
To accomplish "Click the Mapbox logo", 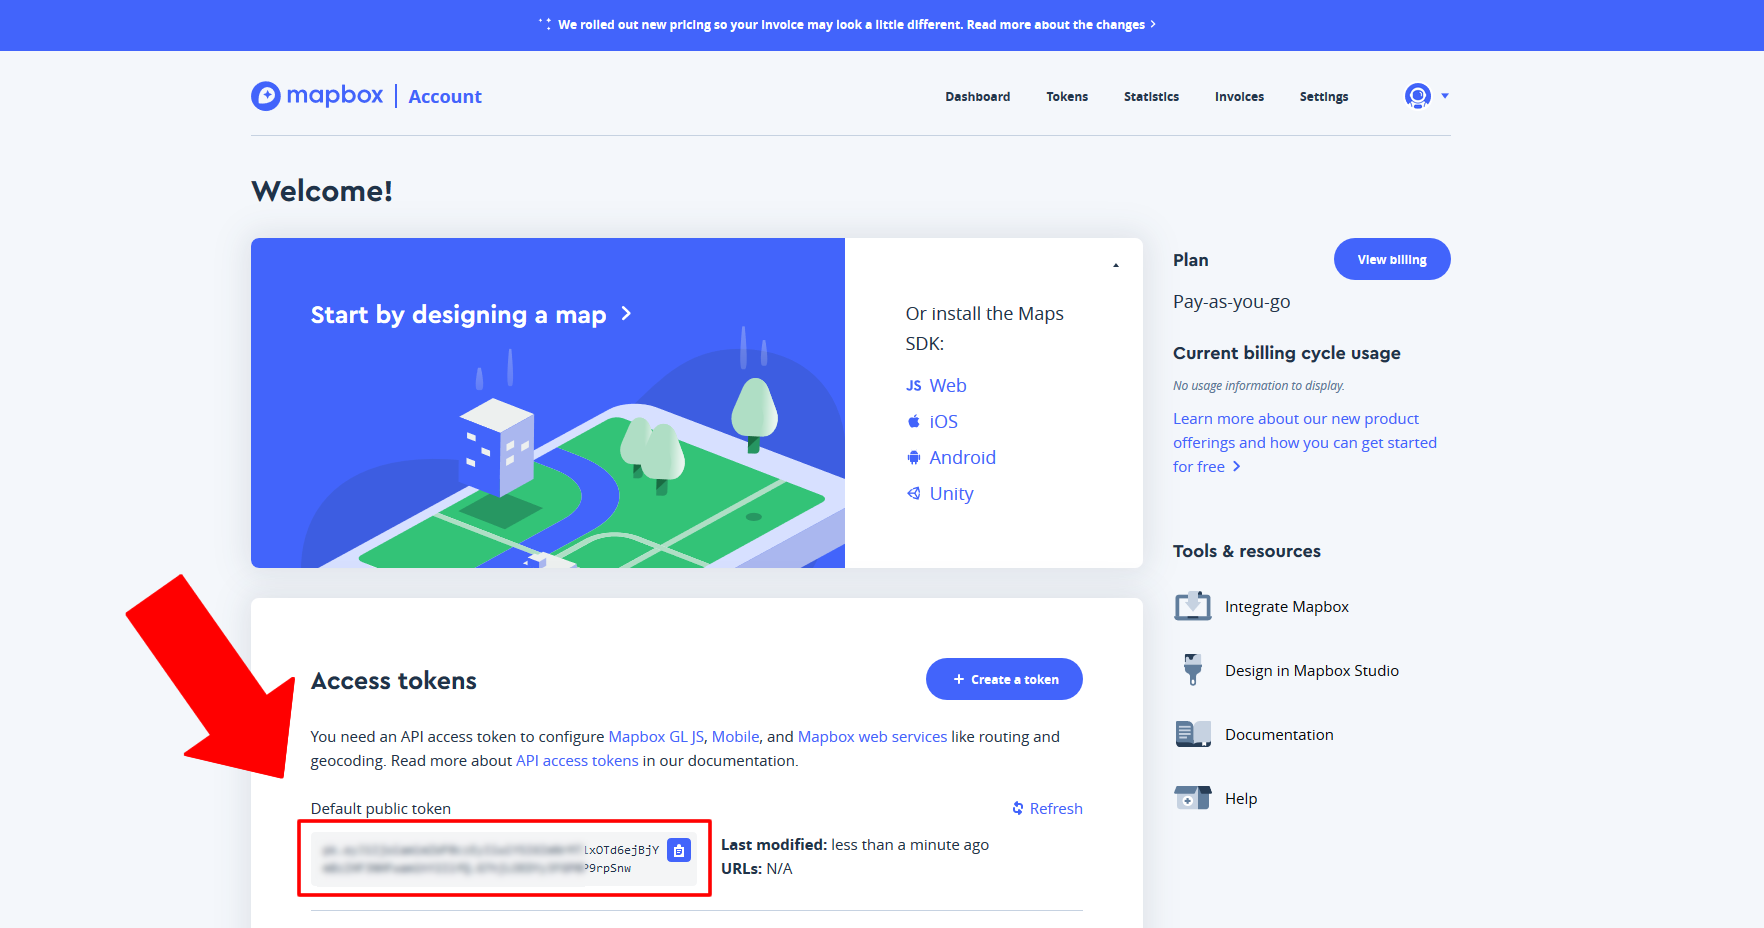I will (x=316, y=96).
